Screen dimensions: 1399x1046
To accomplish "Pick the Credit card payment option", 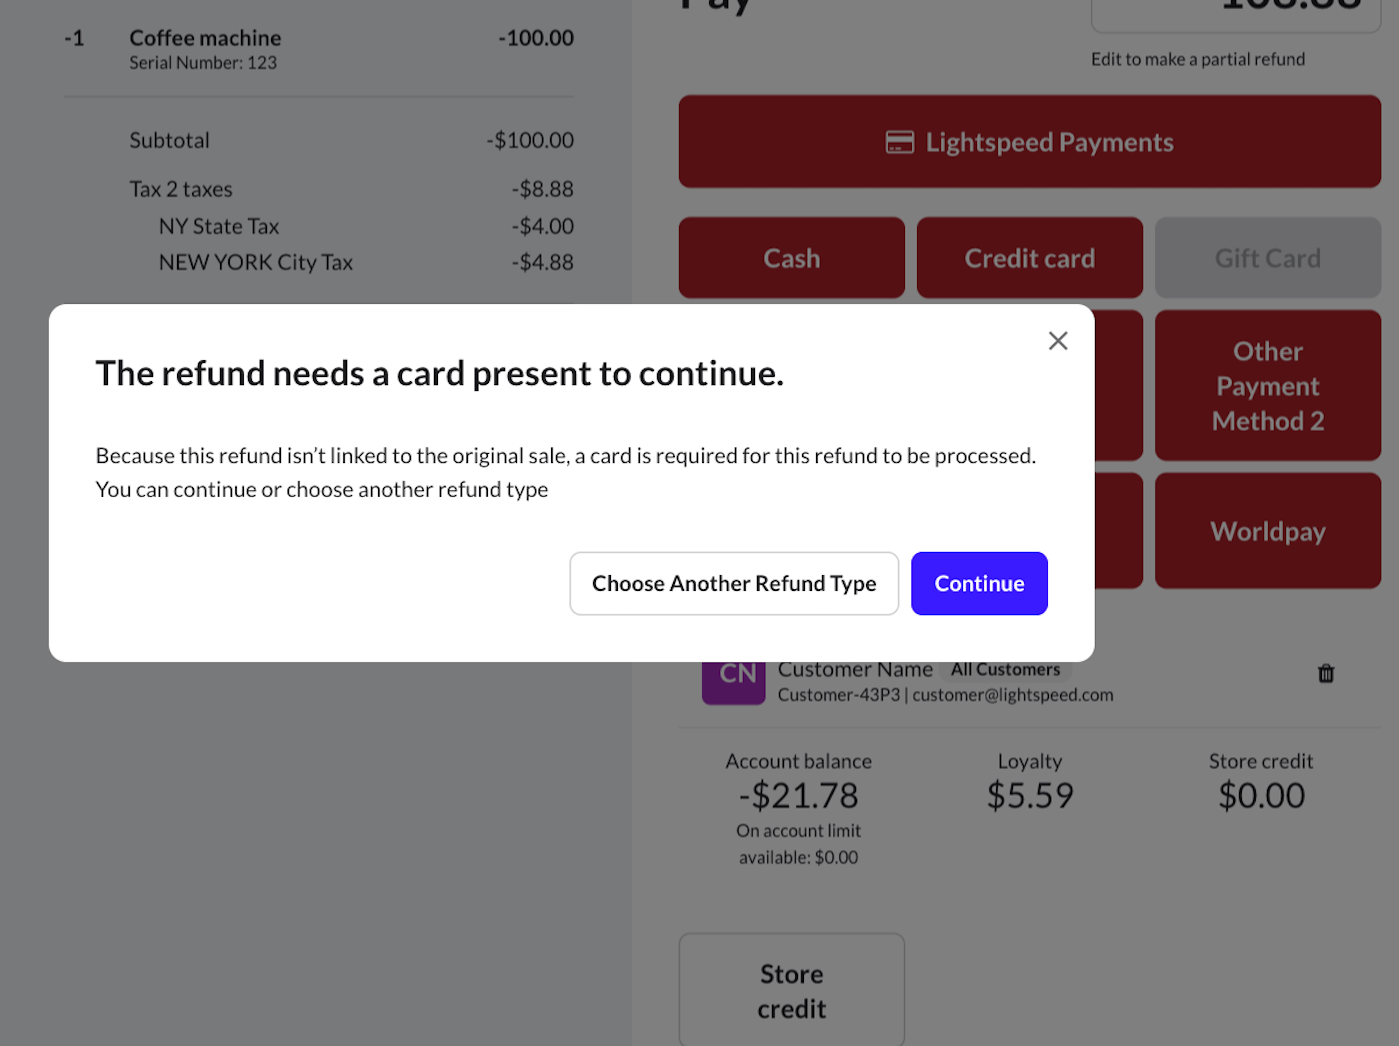I will (x=1029, y=258).
